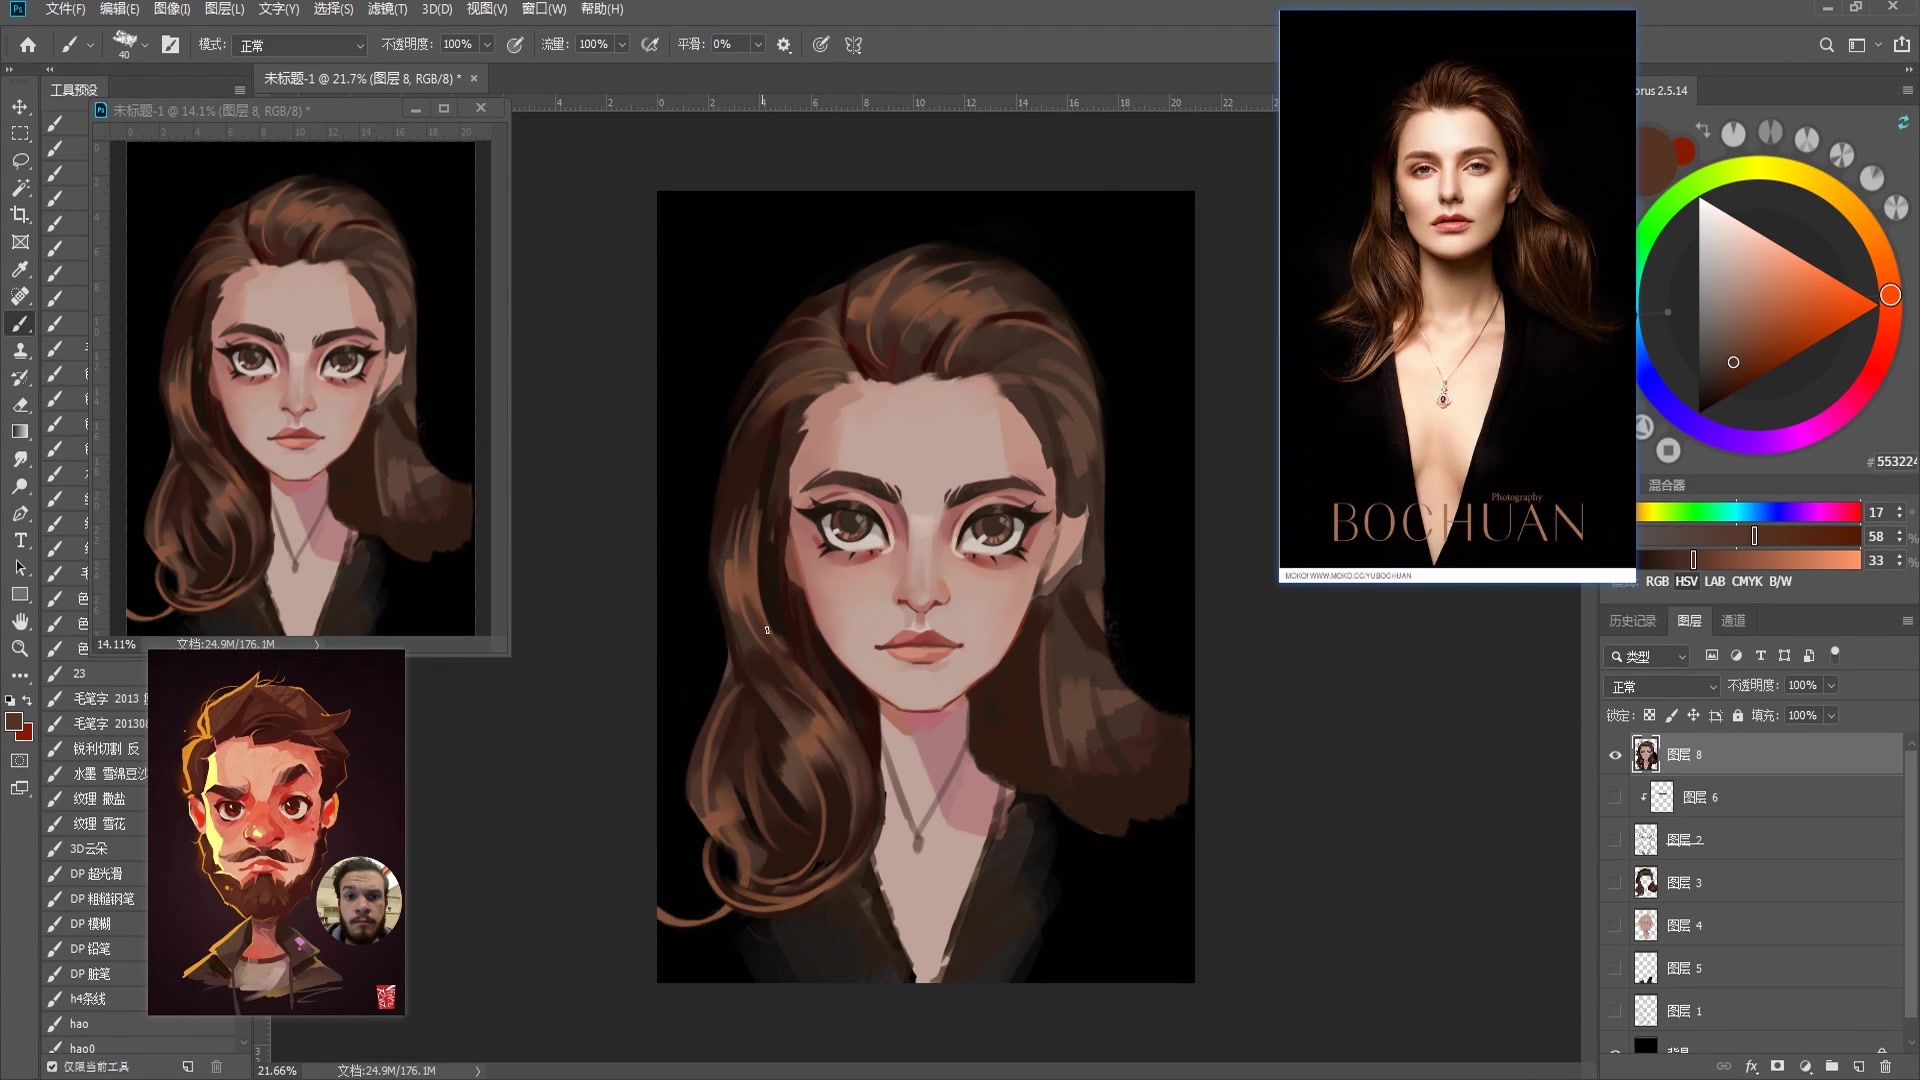Select the Quick Selection wand tool
This screenshot has height=1080, width=1920.
coord(20,188)
